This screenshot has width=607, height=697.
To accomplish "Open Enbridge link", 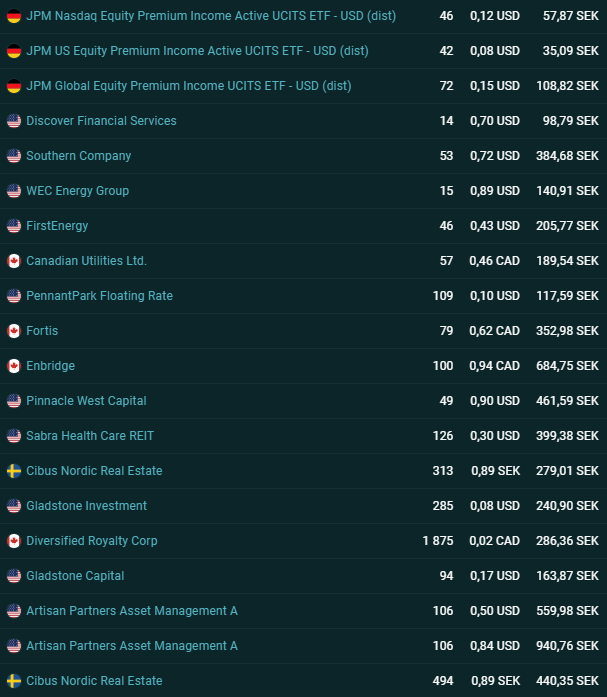I will (51, 366).
